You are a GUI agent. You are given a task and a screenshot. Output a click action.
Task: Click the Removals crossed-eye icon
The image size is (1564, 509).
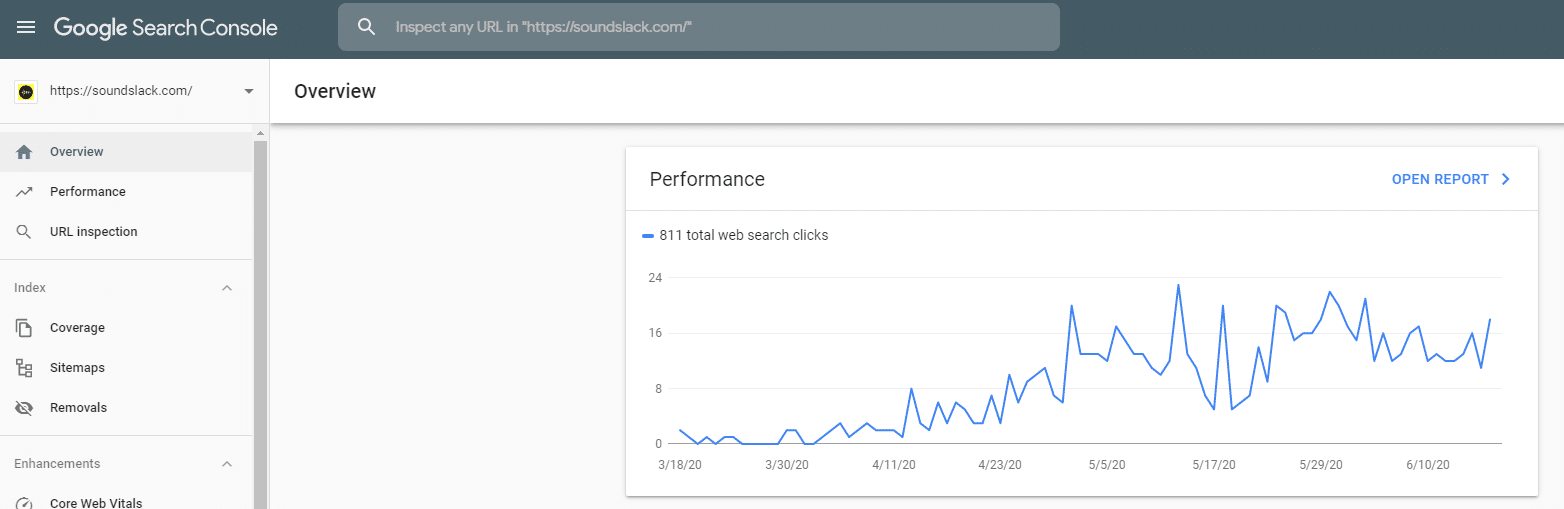pos(25,408)
